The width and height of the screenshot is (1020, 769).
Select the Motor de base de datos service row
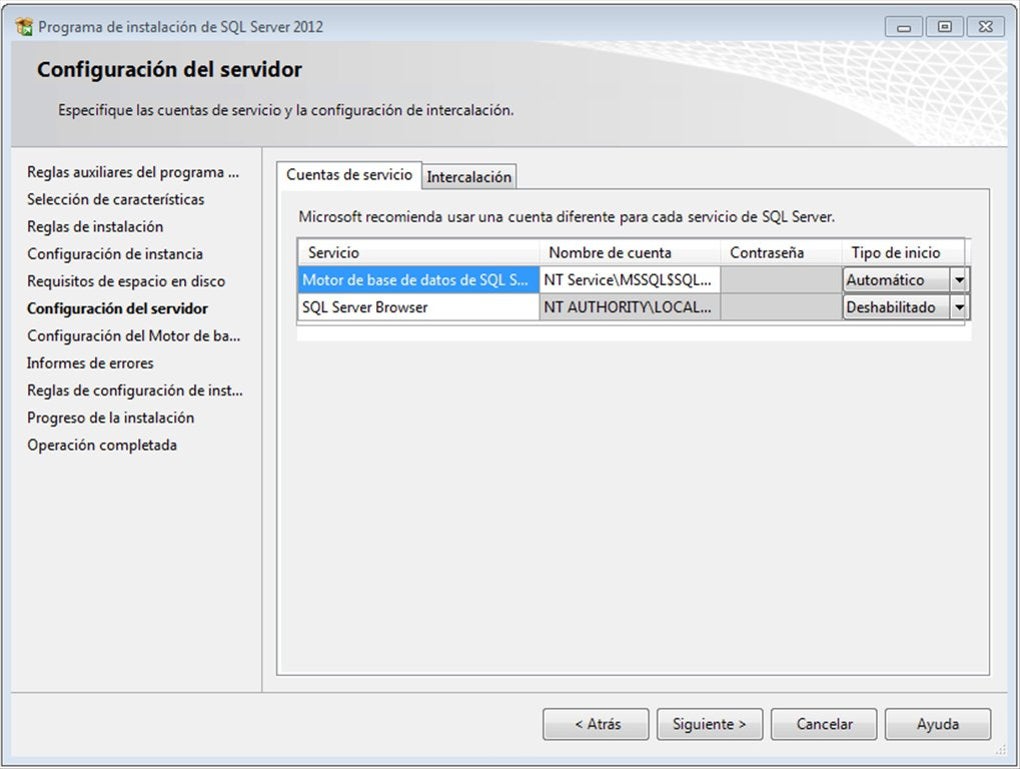point(415,279)
